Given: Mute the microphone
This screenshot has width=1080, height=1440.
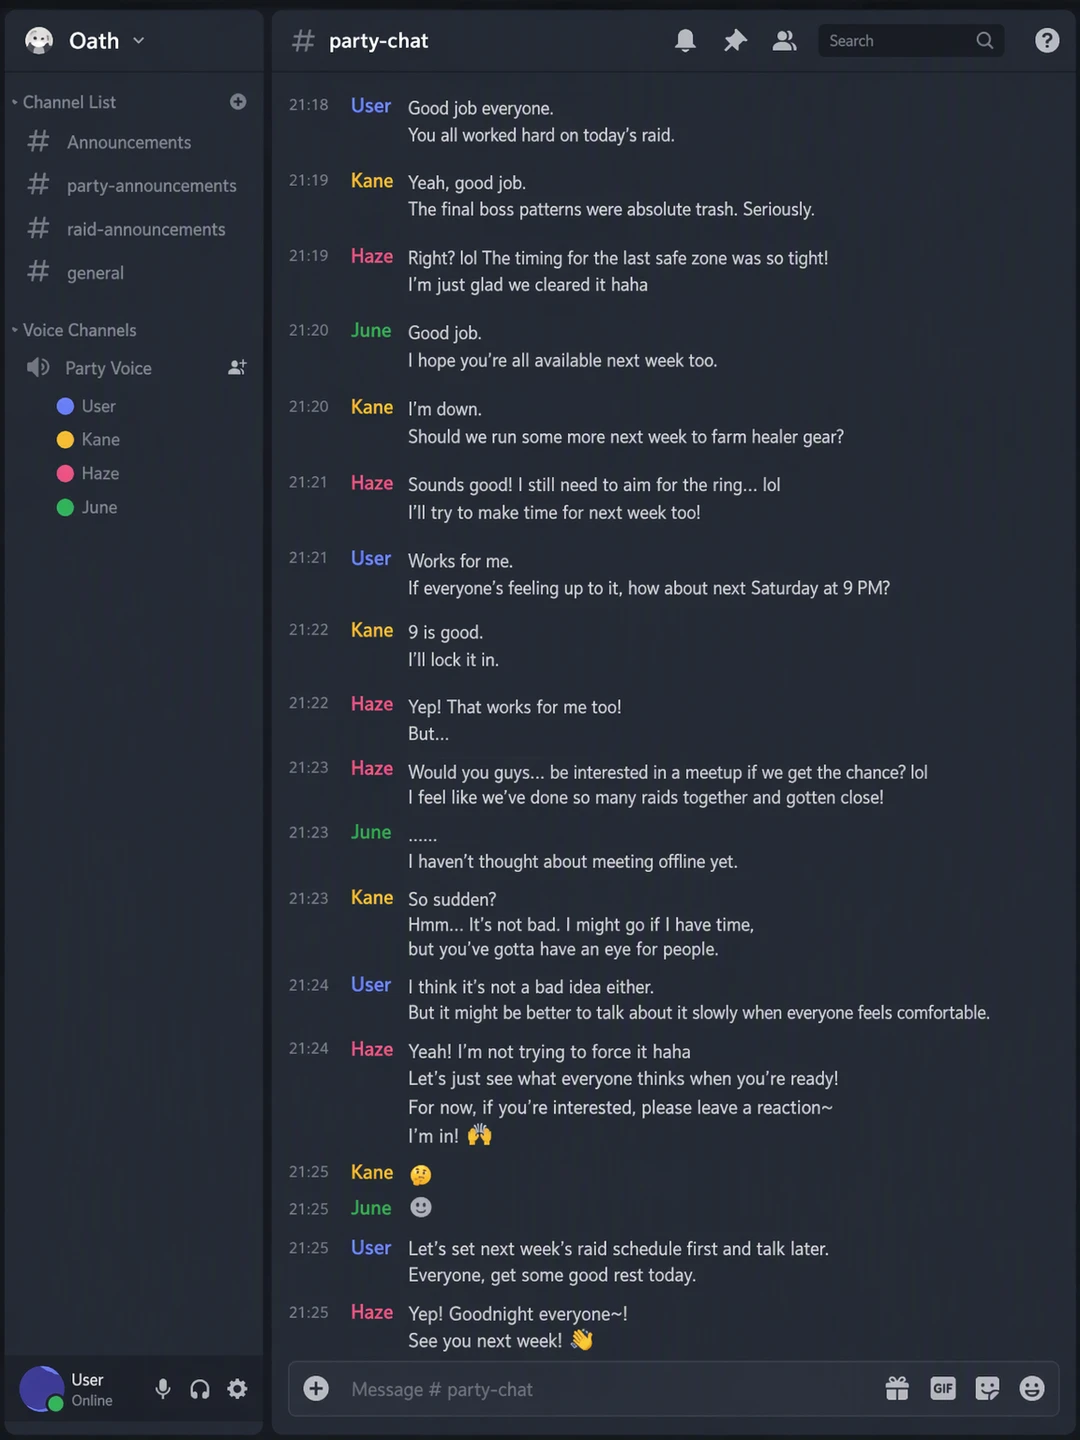Looking at the screenshot, I should (163, 1389).
